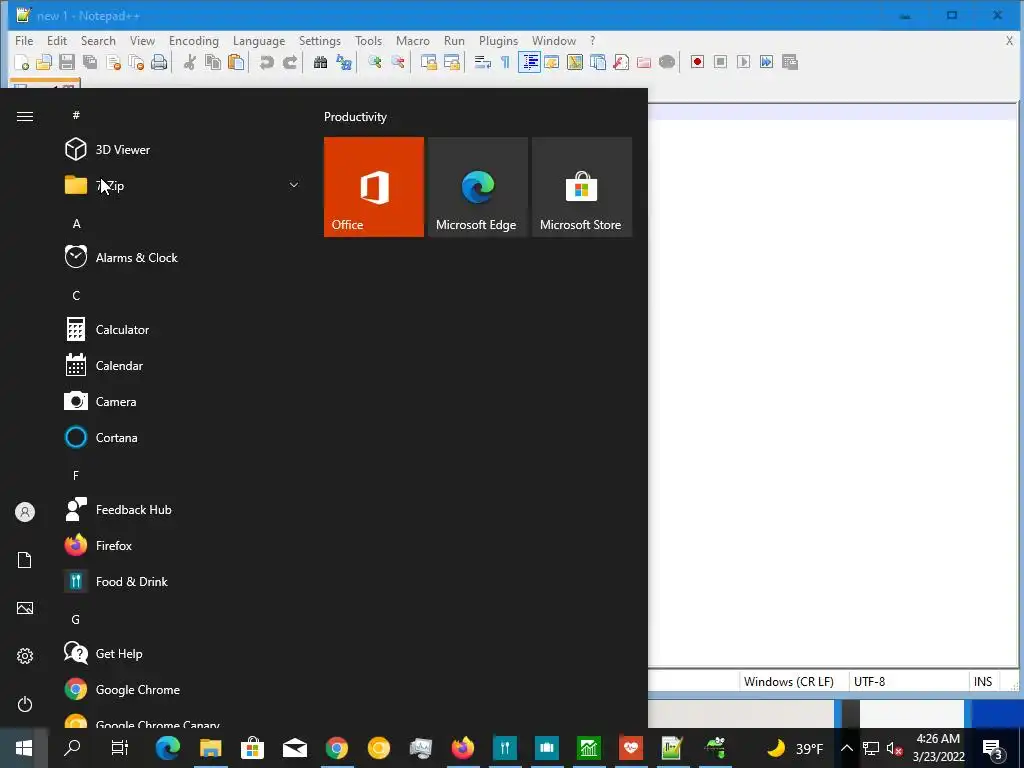This screenshot has width=1024, height=768.
Task: Click the Microsoft Store tile
Action: (582, 187)
